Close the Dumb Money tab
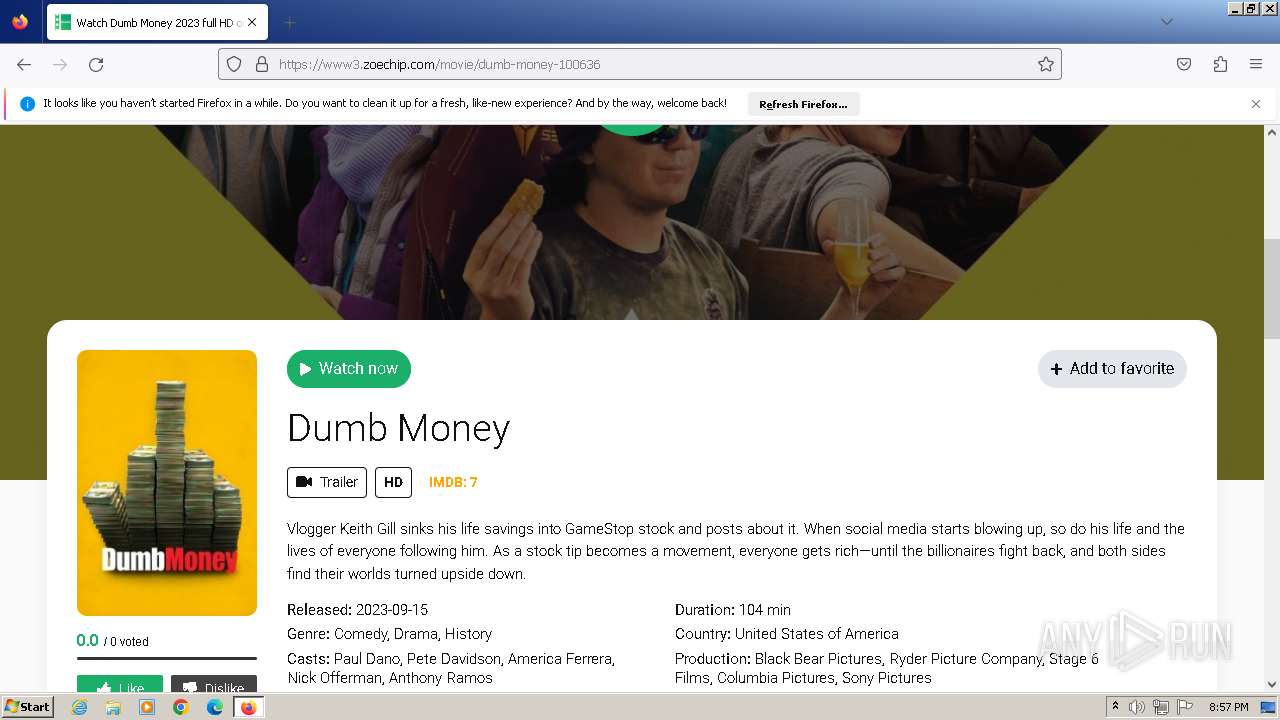 point(251,22)
